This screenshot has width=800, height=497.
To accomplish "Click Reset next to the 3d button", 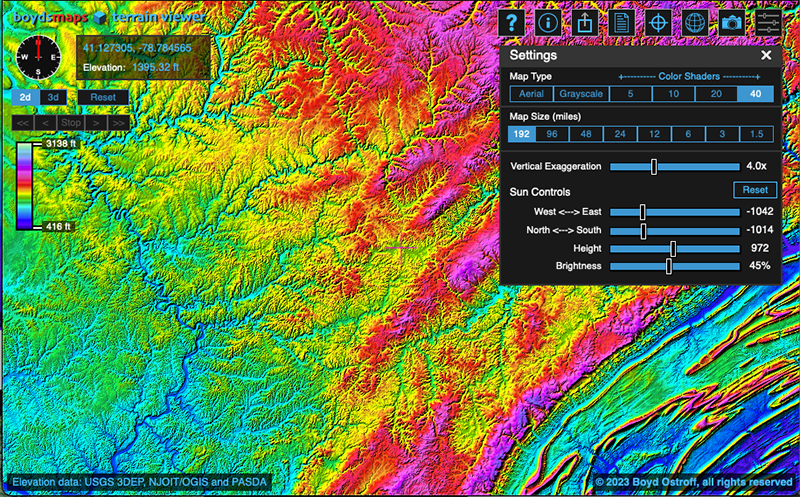I will tap(102, 97).
